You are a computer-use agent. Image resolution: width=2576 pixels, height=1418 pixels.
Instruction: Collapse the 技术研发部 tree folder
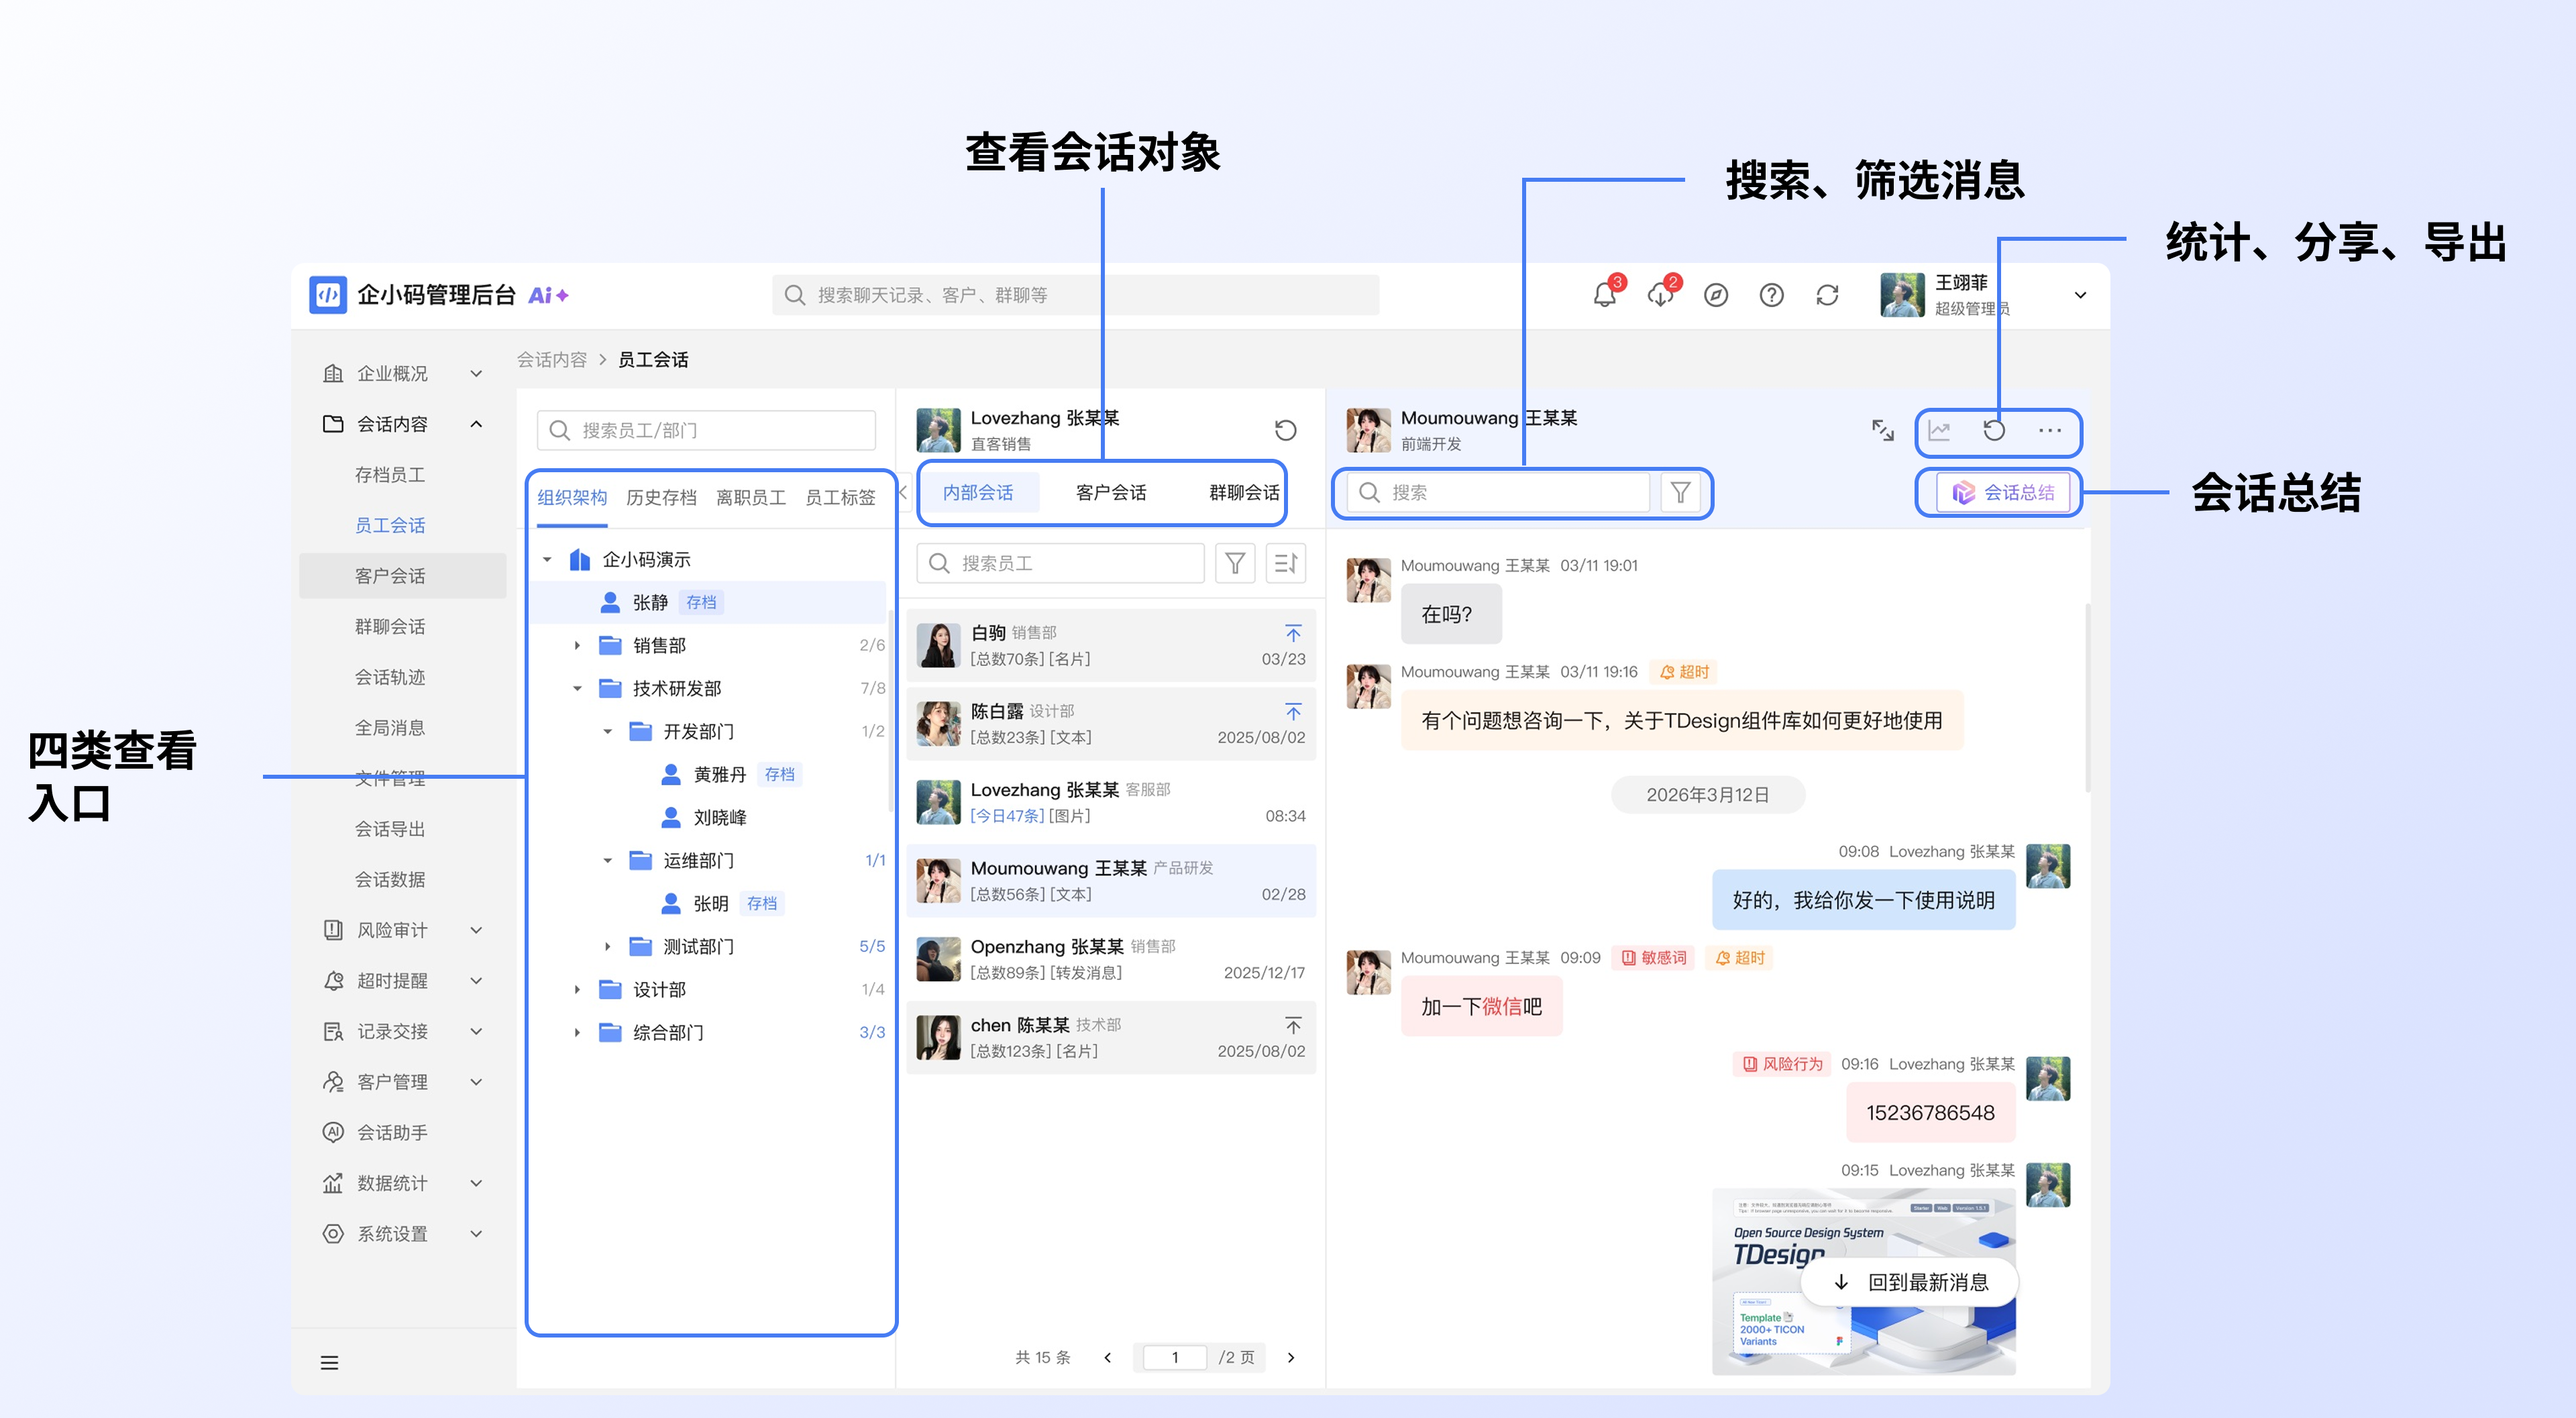577,688
